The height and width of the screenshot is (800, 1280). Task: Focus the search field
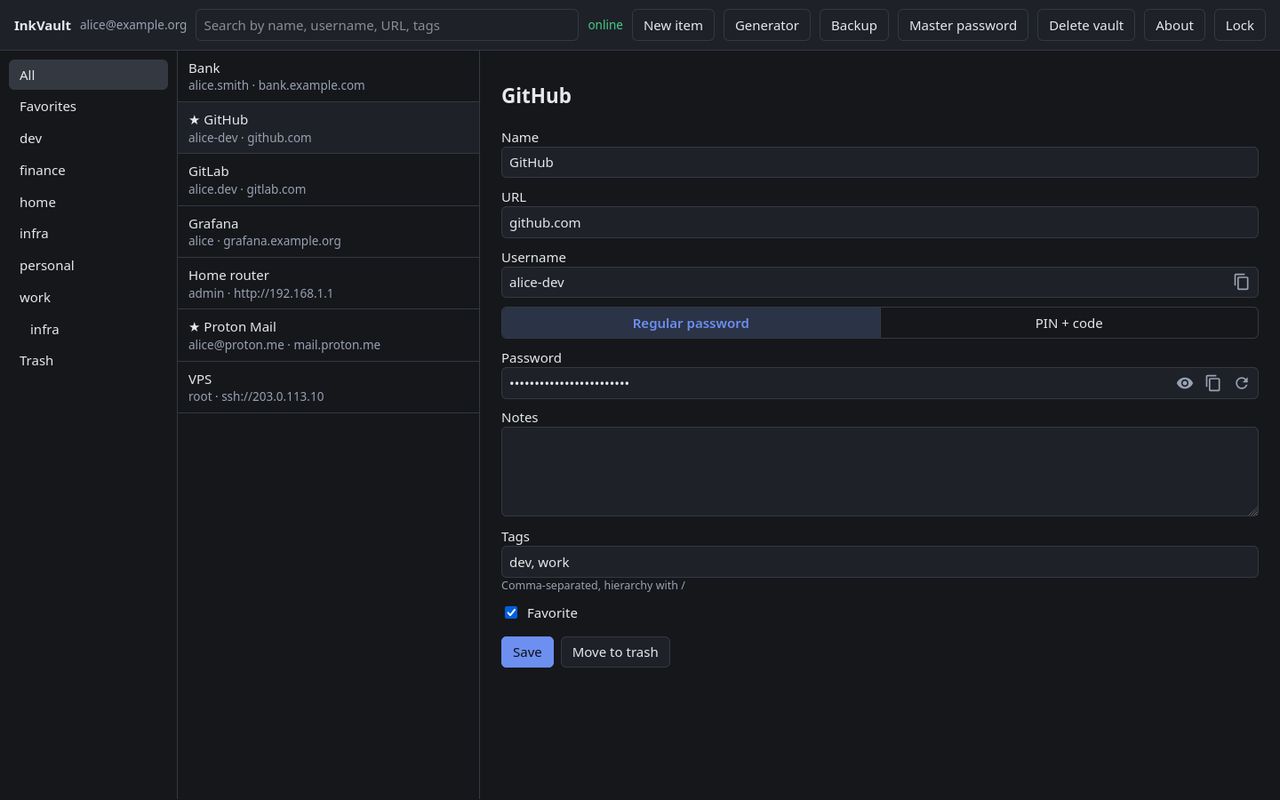click(387, 25)
